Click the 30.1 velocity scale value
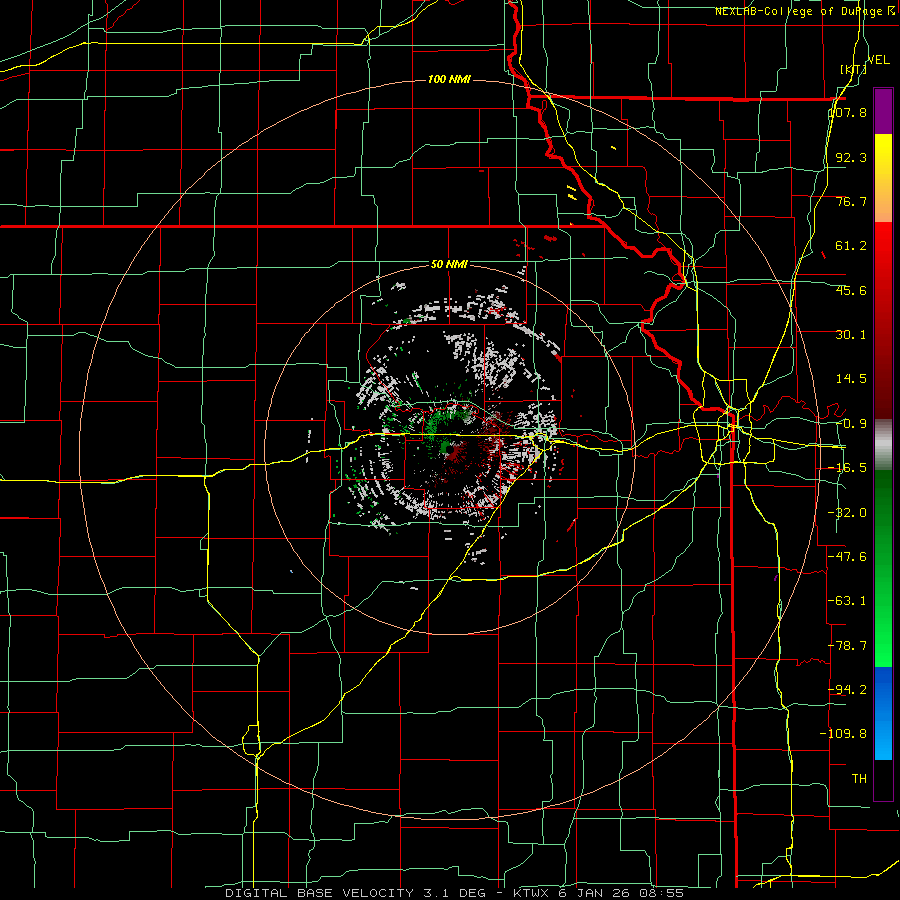 [851, 335]
